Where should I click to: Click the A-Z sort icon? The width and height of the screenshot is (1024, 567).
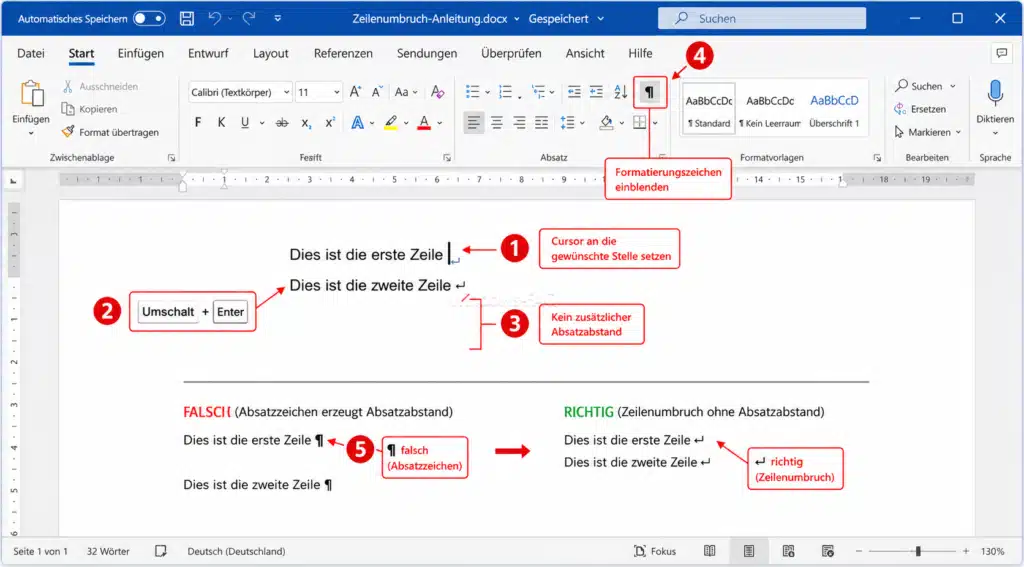click(620, 92)
